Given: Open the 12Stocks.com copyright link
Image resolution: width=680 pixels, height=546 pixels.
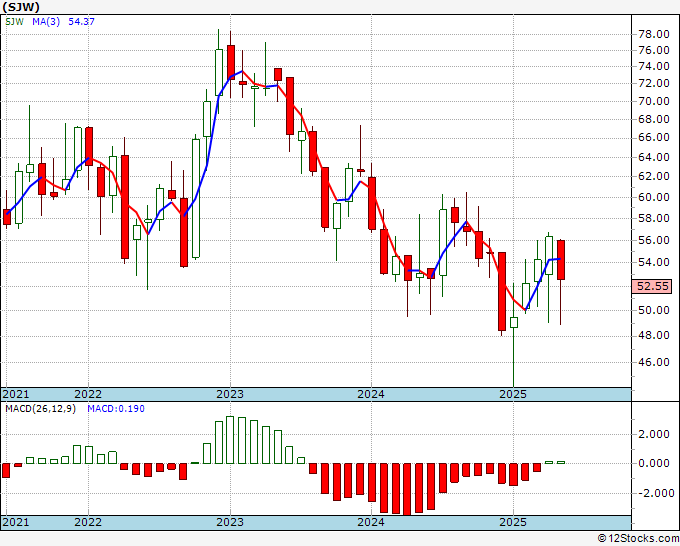Looking at the screenshot, I should pyautogui.click(x=638, y=539).
